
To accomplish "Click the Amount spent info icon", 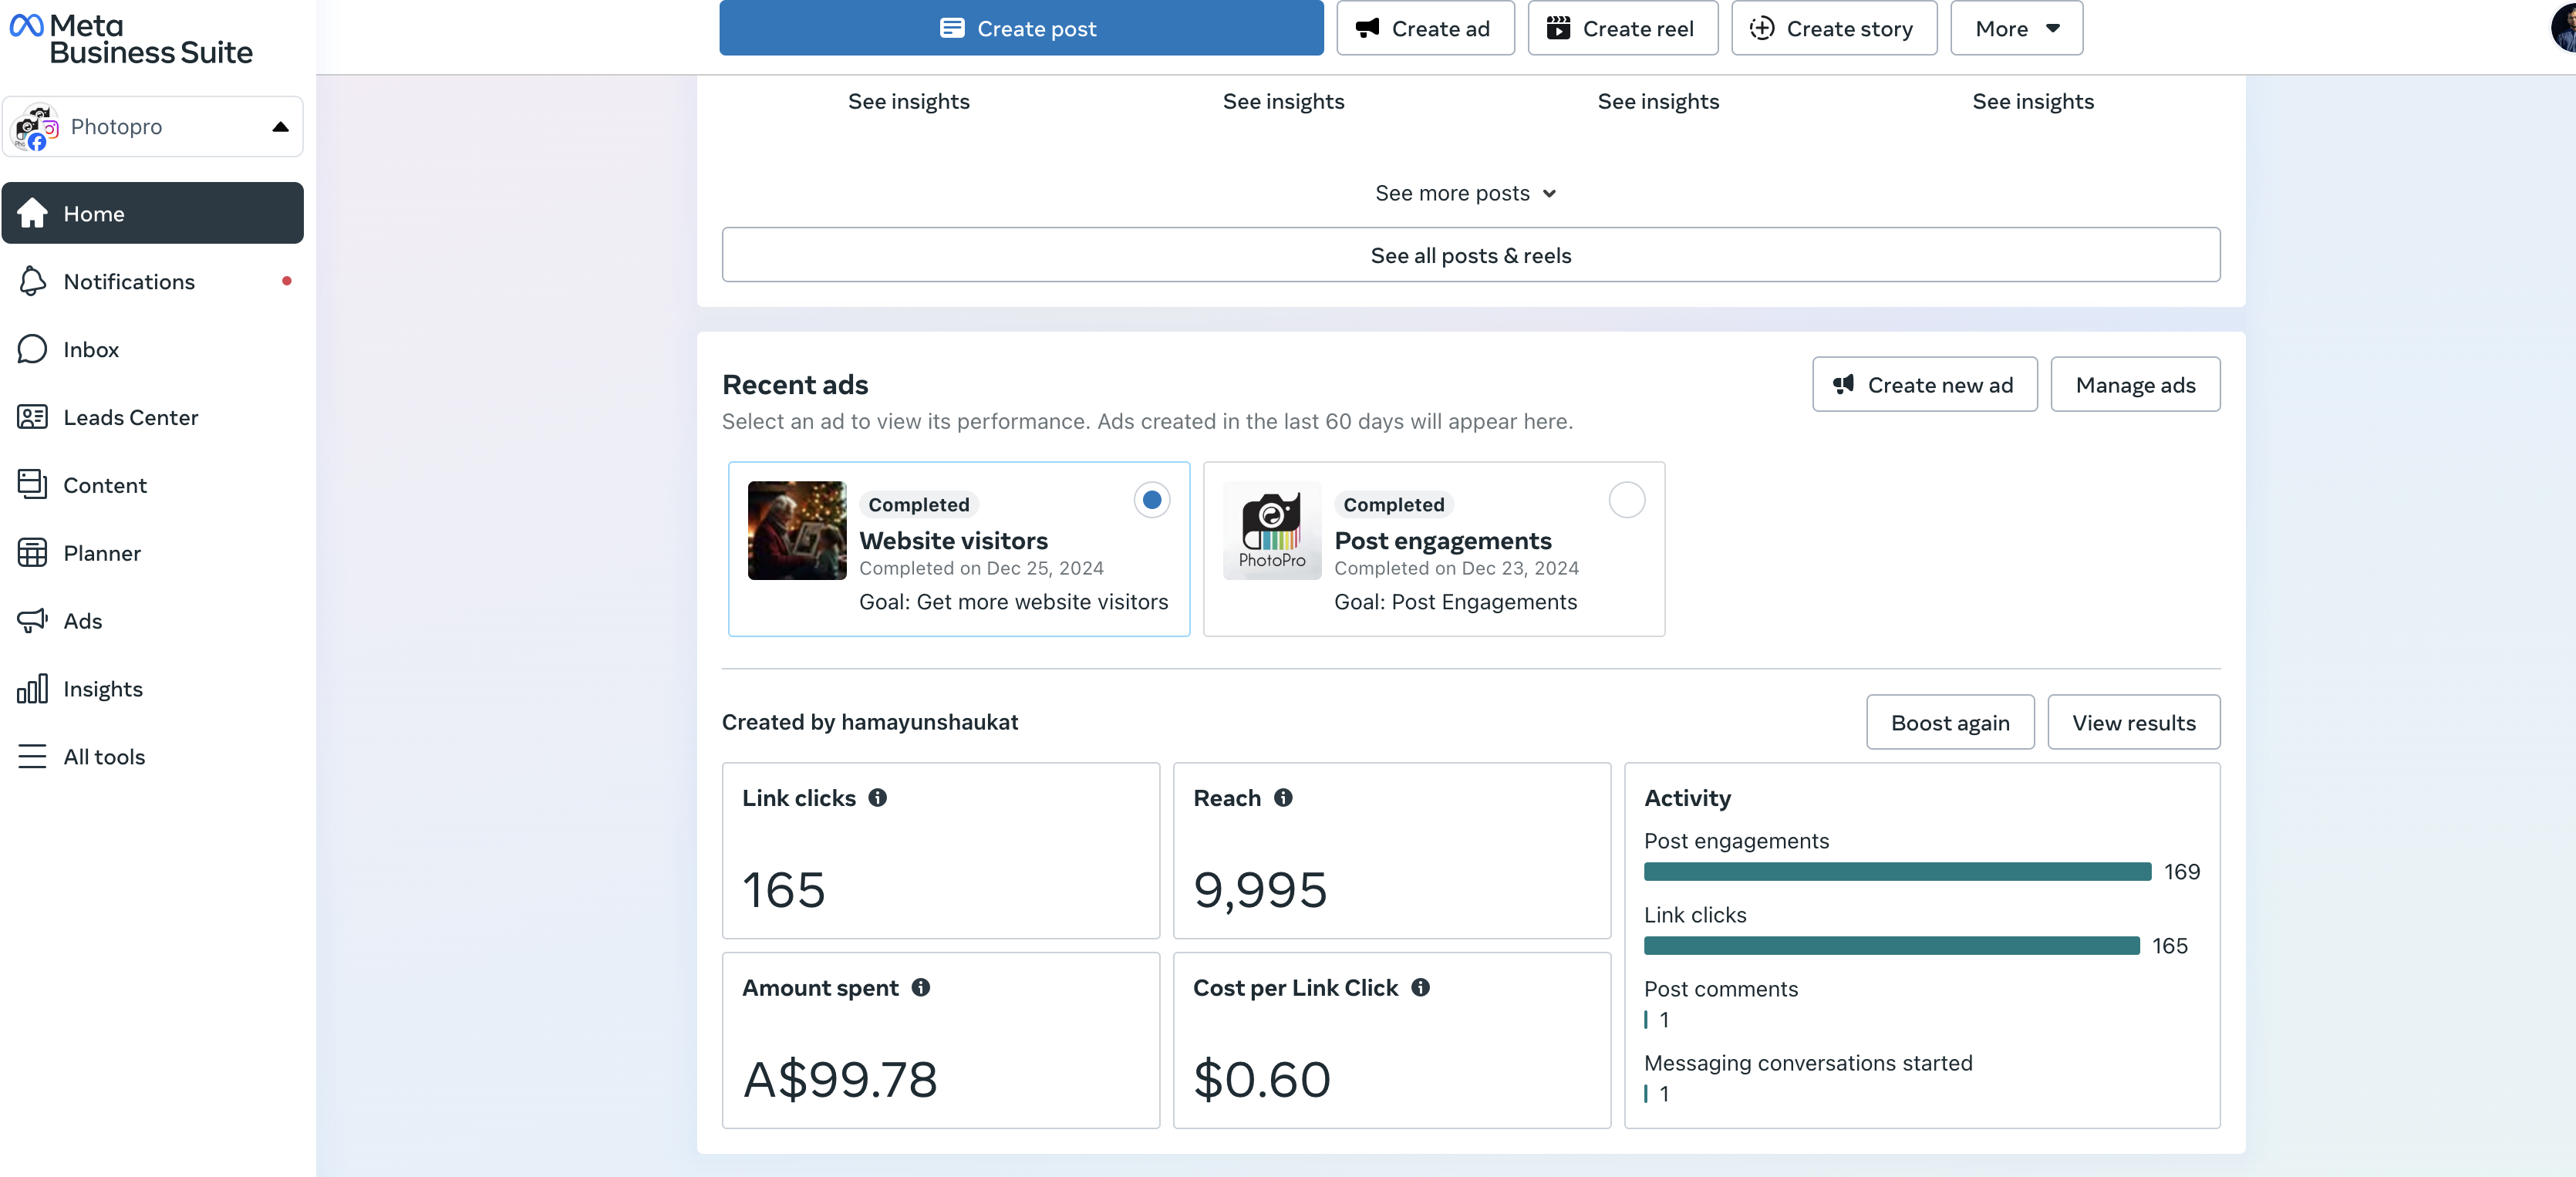I will tap(920, 987).
